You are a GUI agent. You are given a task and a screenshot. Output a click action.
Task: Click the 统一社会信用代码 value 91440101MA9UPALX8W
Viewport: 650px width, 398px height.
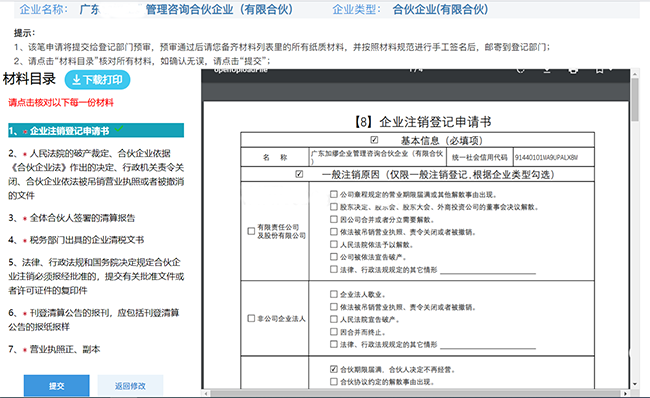click(x=546, y=158)
